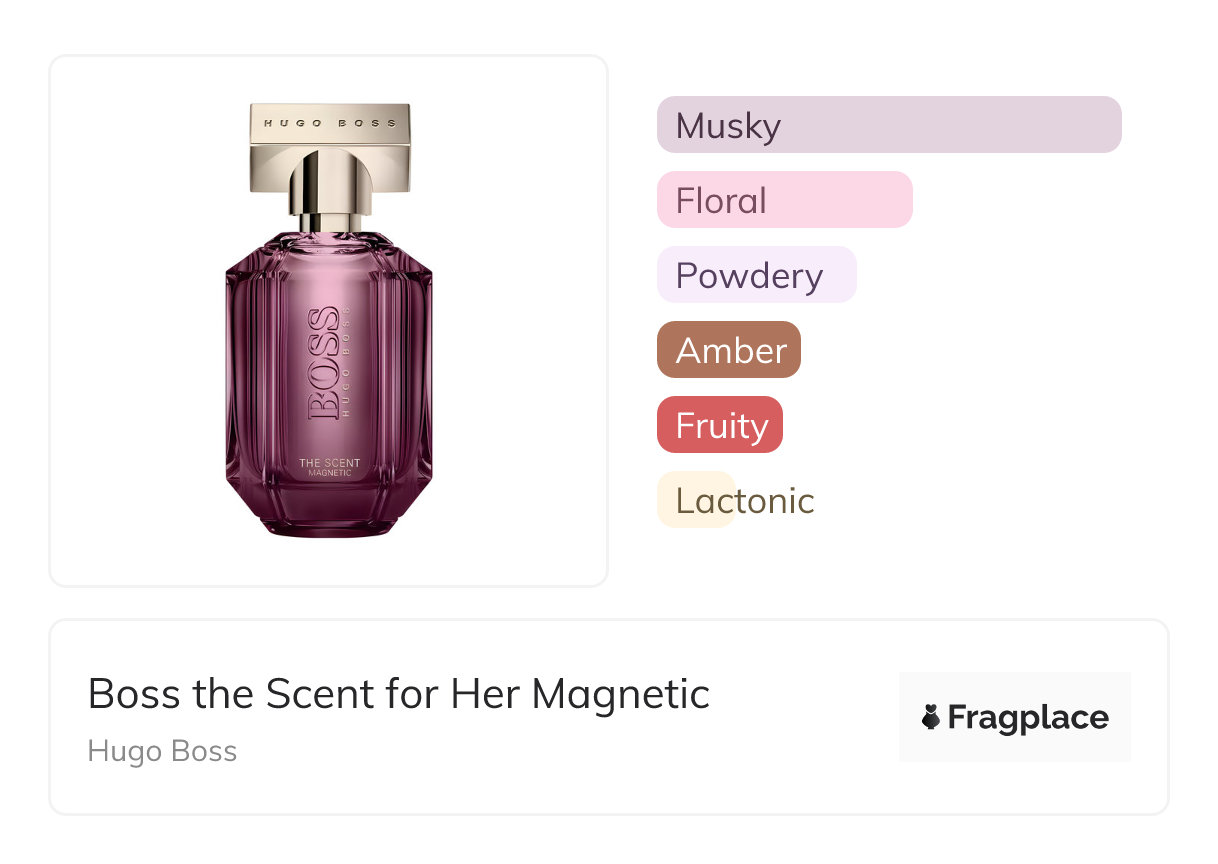This screenshot has height=864, width=1218.
Task: Click the MAGNETIC word on bottle label
Action: (329, 473)
